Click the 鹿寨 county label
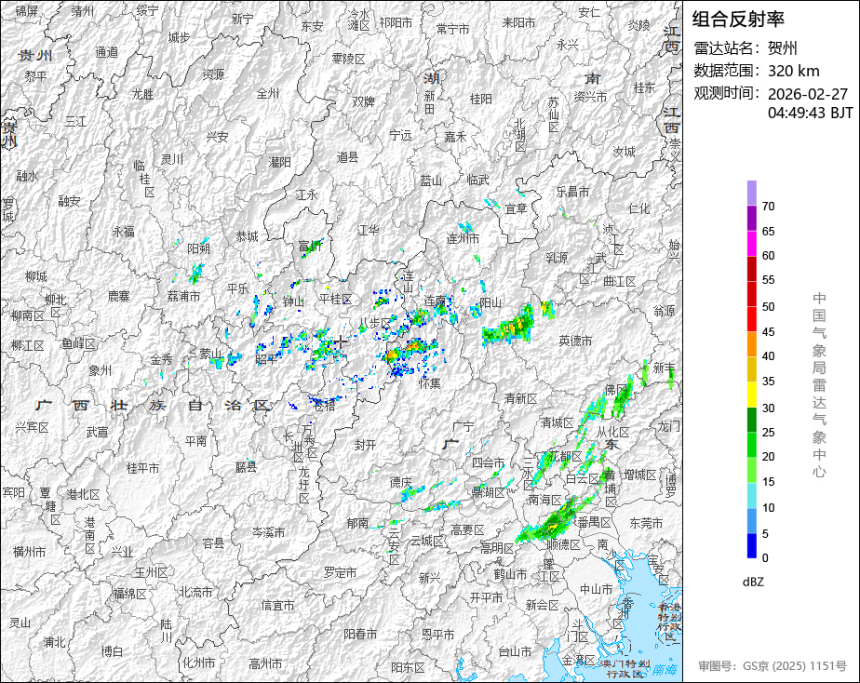This screenshot has height=683, width=860. 118,296
